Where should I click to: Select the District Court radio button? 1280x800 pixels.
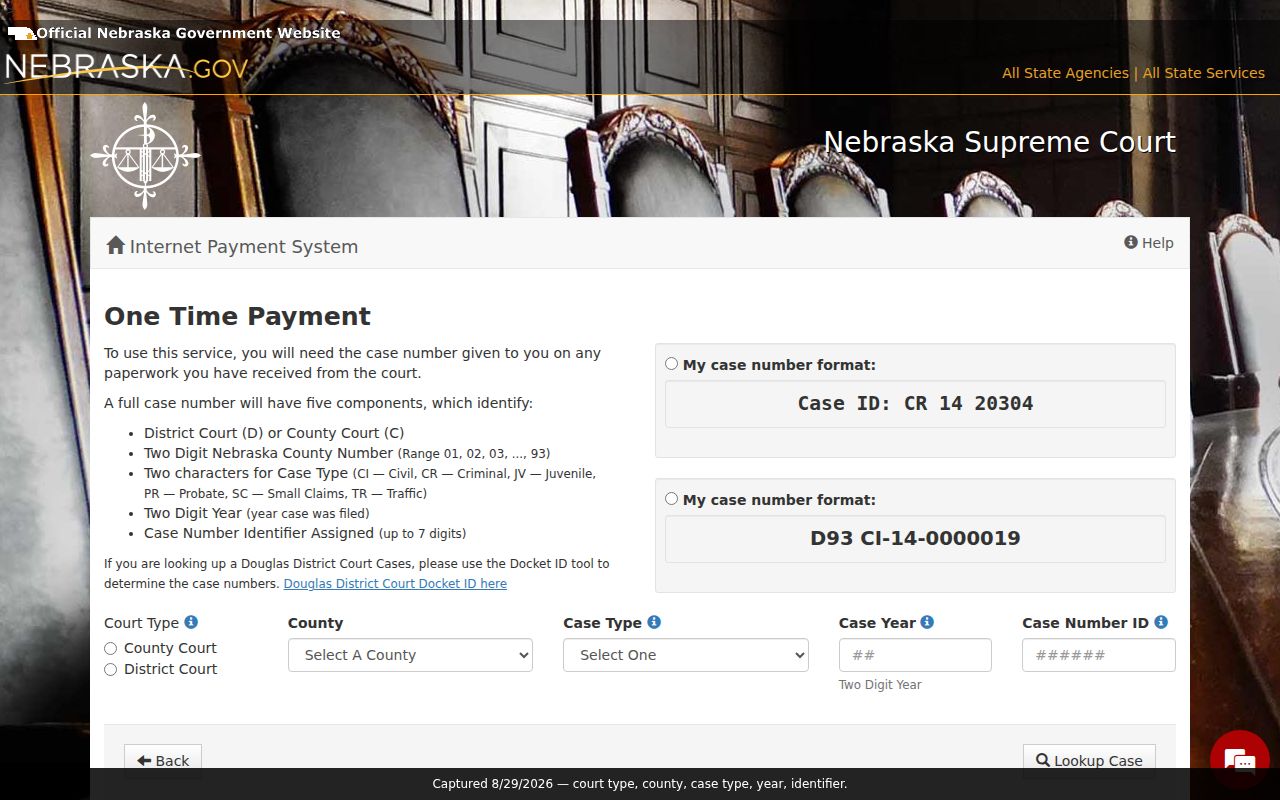111,670
